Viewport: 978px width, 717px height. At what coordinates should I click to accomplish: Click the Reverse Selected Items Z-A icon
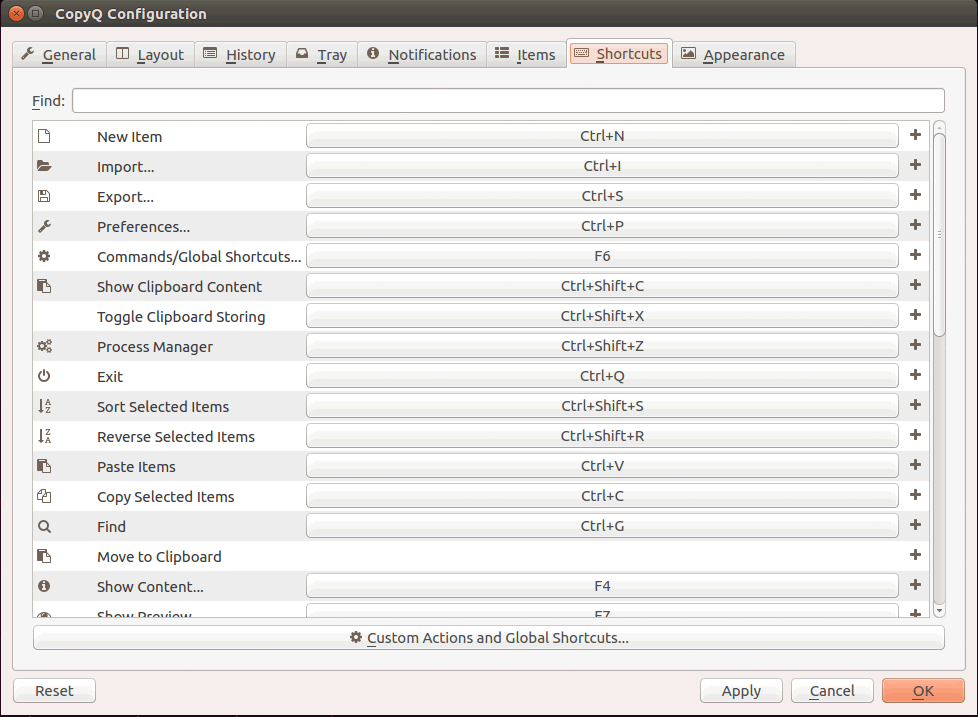pyautogui.click(x=44, y=436)
